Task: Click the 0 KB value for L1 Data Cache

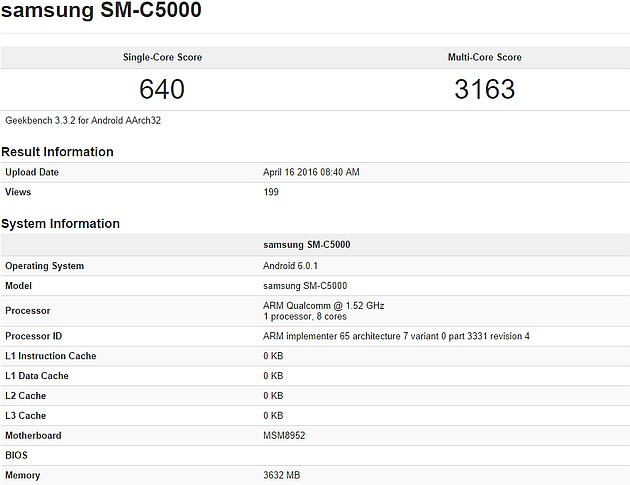Action: coord(273,376)
